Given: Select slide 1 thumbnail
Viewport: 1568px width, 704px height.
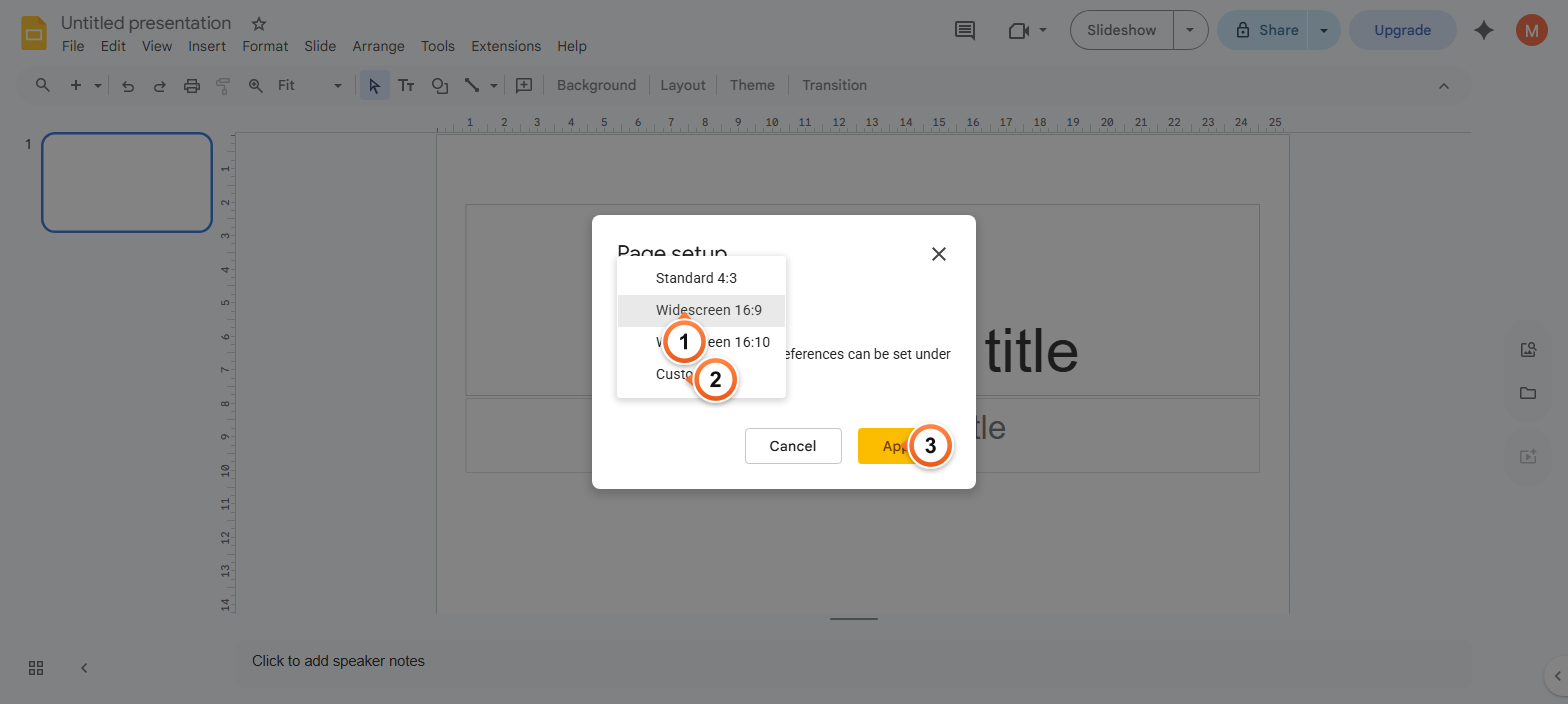Looking at the screenshot, I should [x=127, y=182].
